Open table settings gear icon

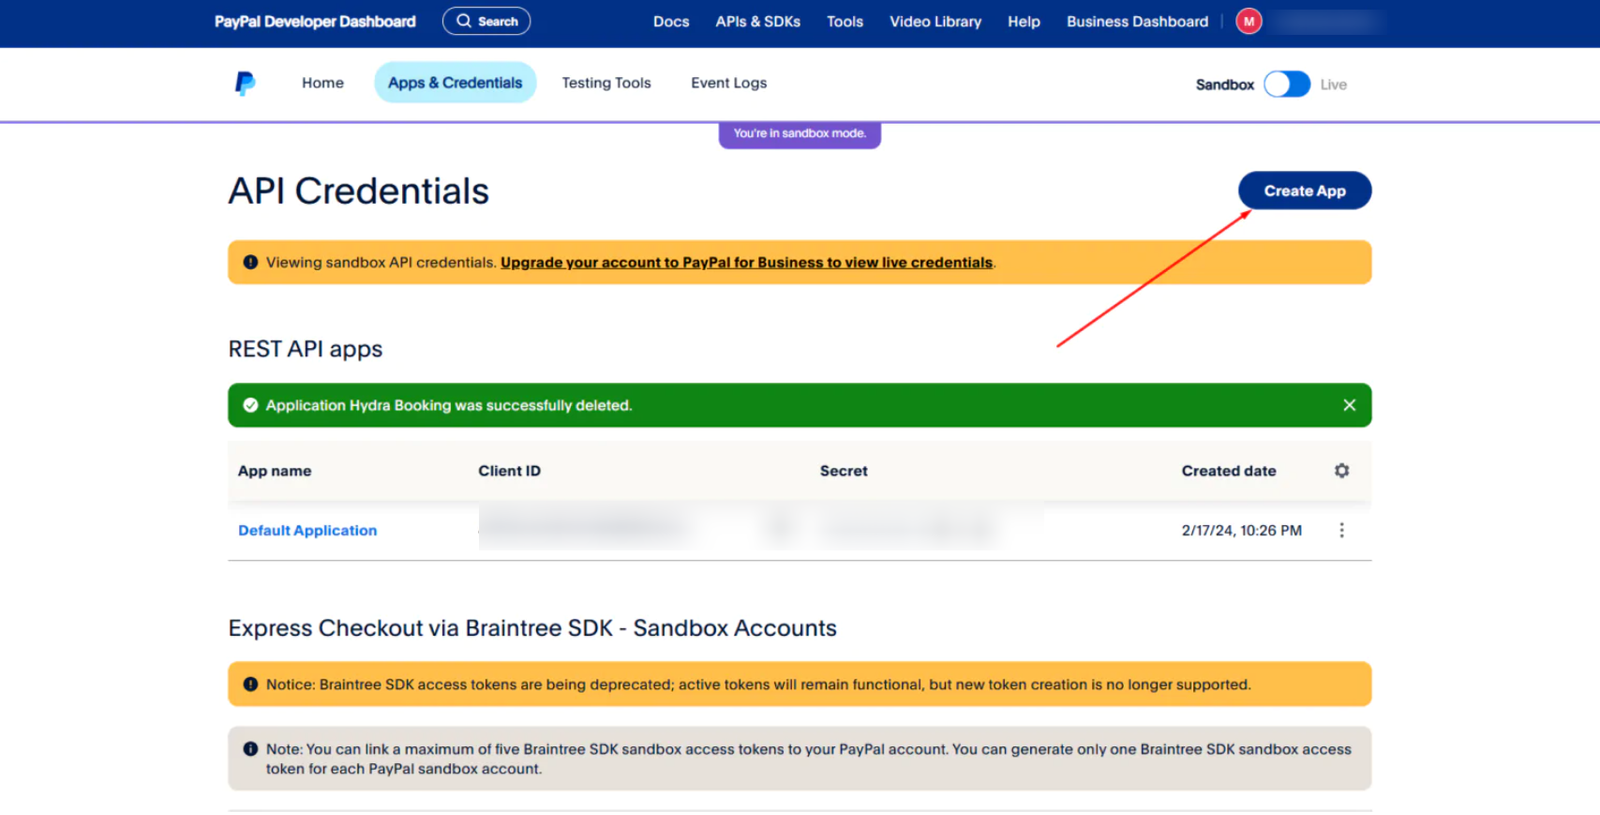pos(1342,470)
